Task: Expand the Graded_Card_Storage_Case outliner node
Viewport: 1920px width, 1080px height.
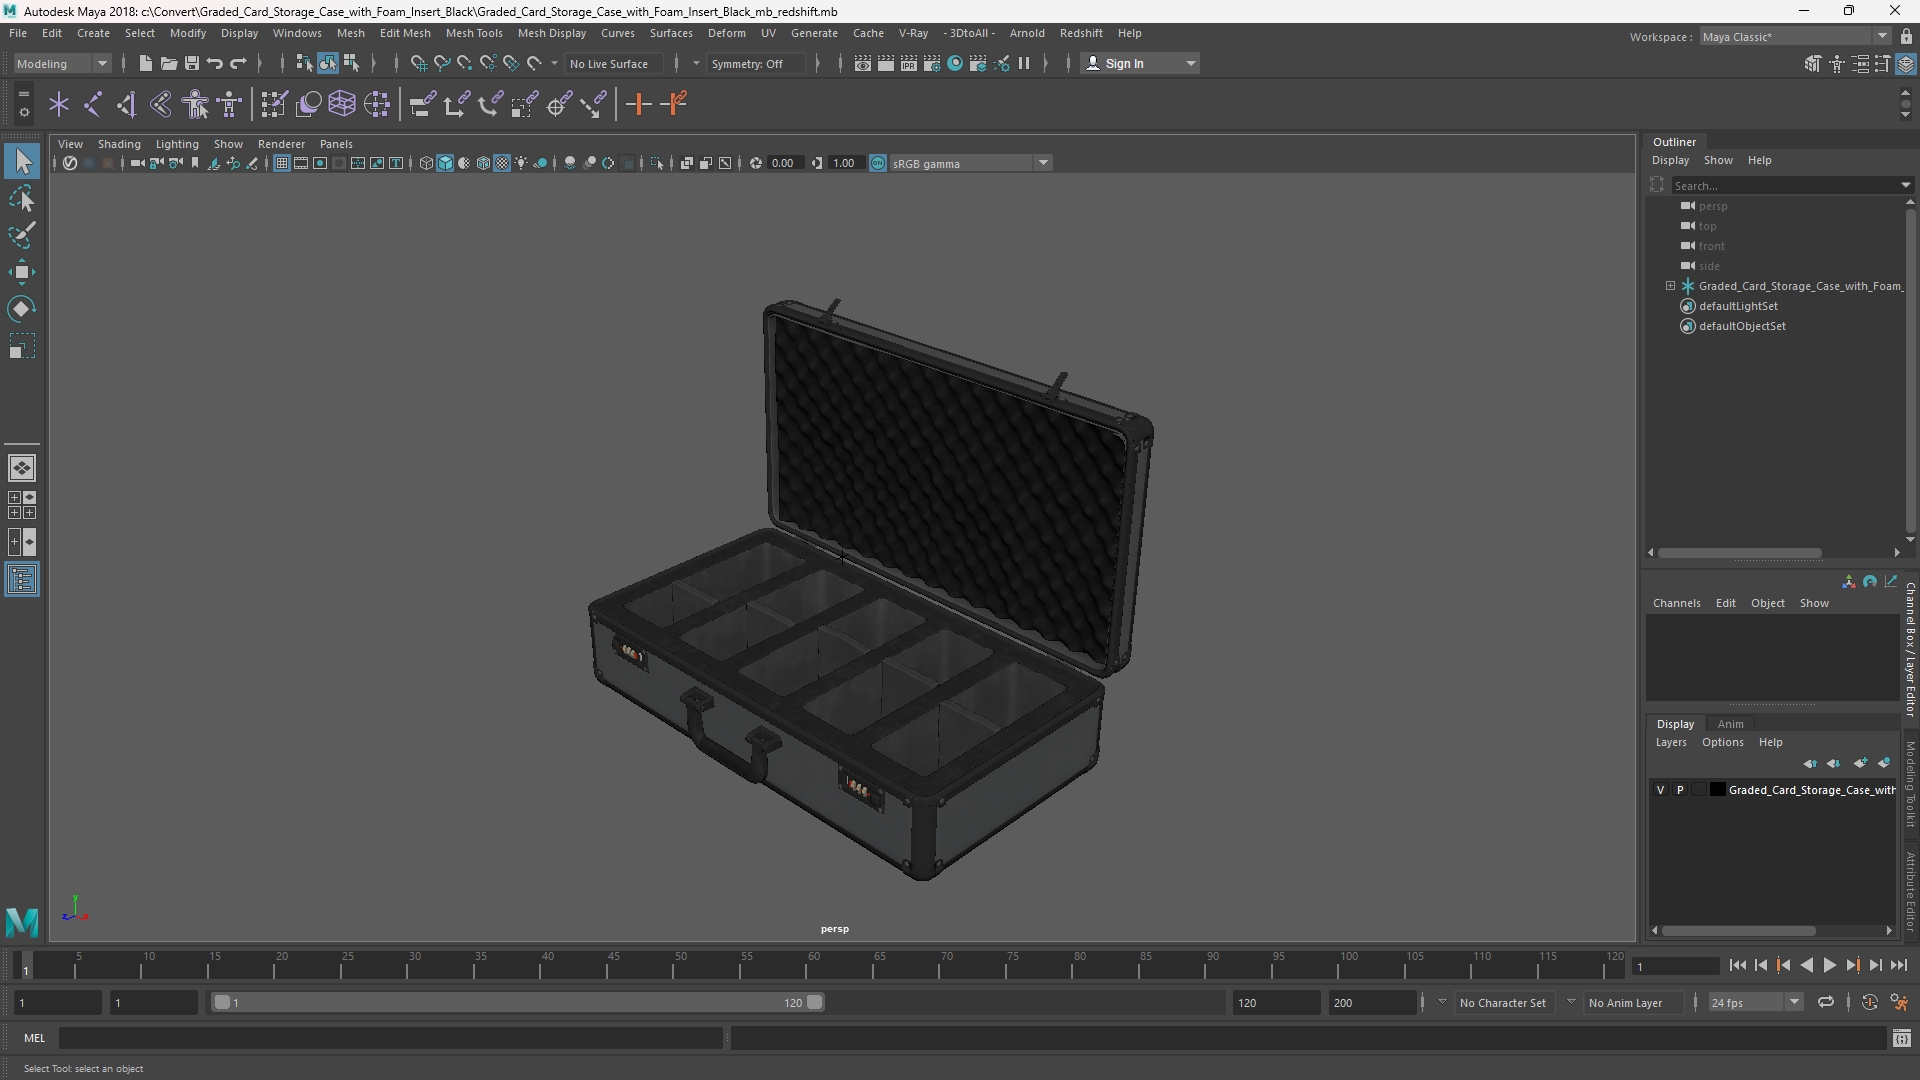Action: [x=1670, y=286]
